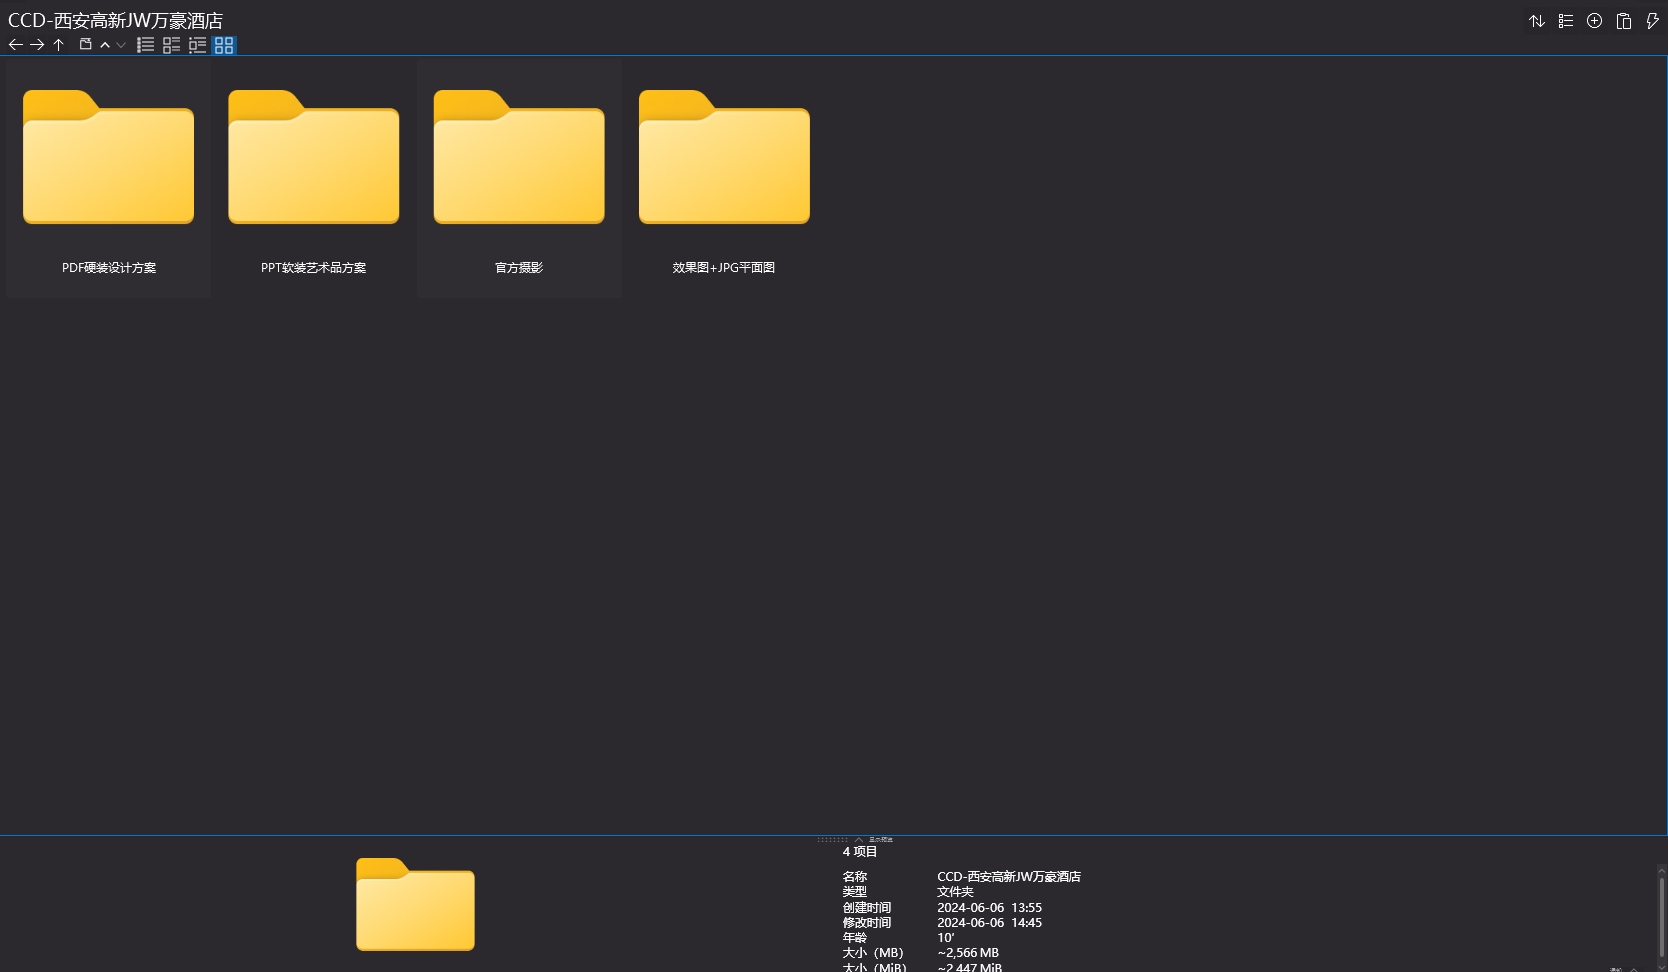Click the clipboard paste icon
This screenshot has width=1668, height=972.
1624,21
